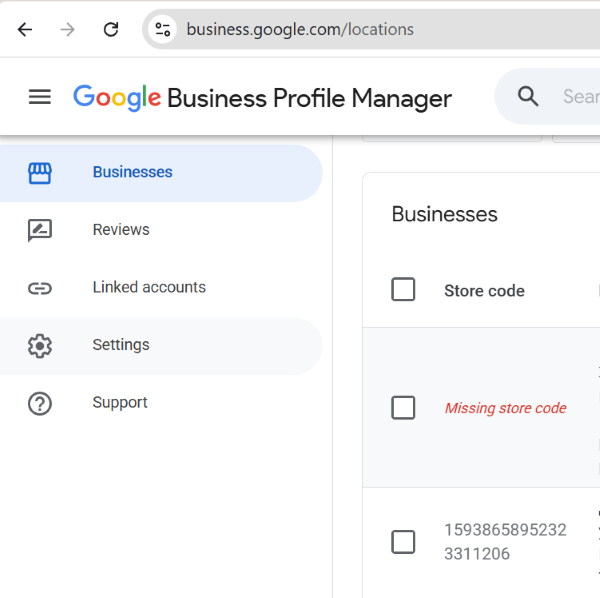600x598 pixels.
Task: Check the box for store 1593865895232 3311206
Action: (x=403, y=542)
